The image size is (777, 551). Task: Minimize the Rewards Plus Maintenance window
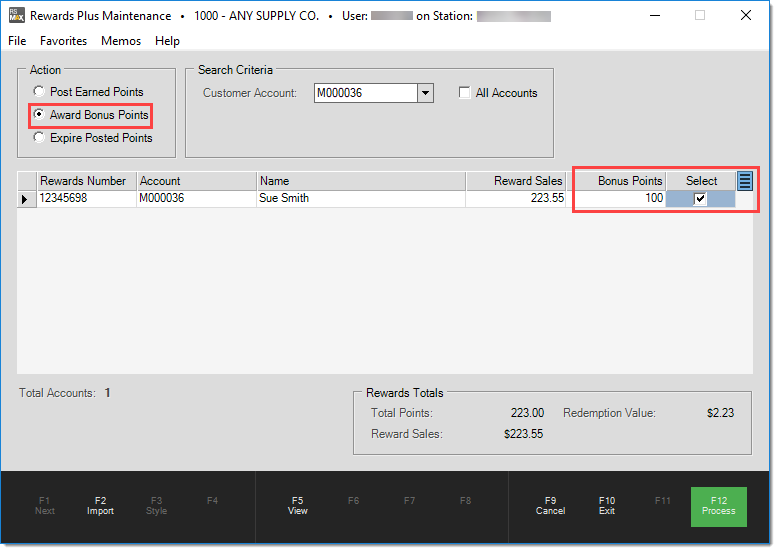click(x=655, y=15)
